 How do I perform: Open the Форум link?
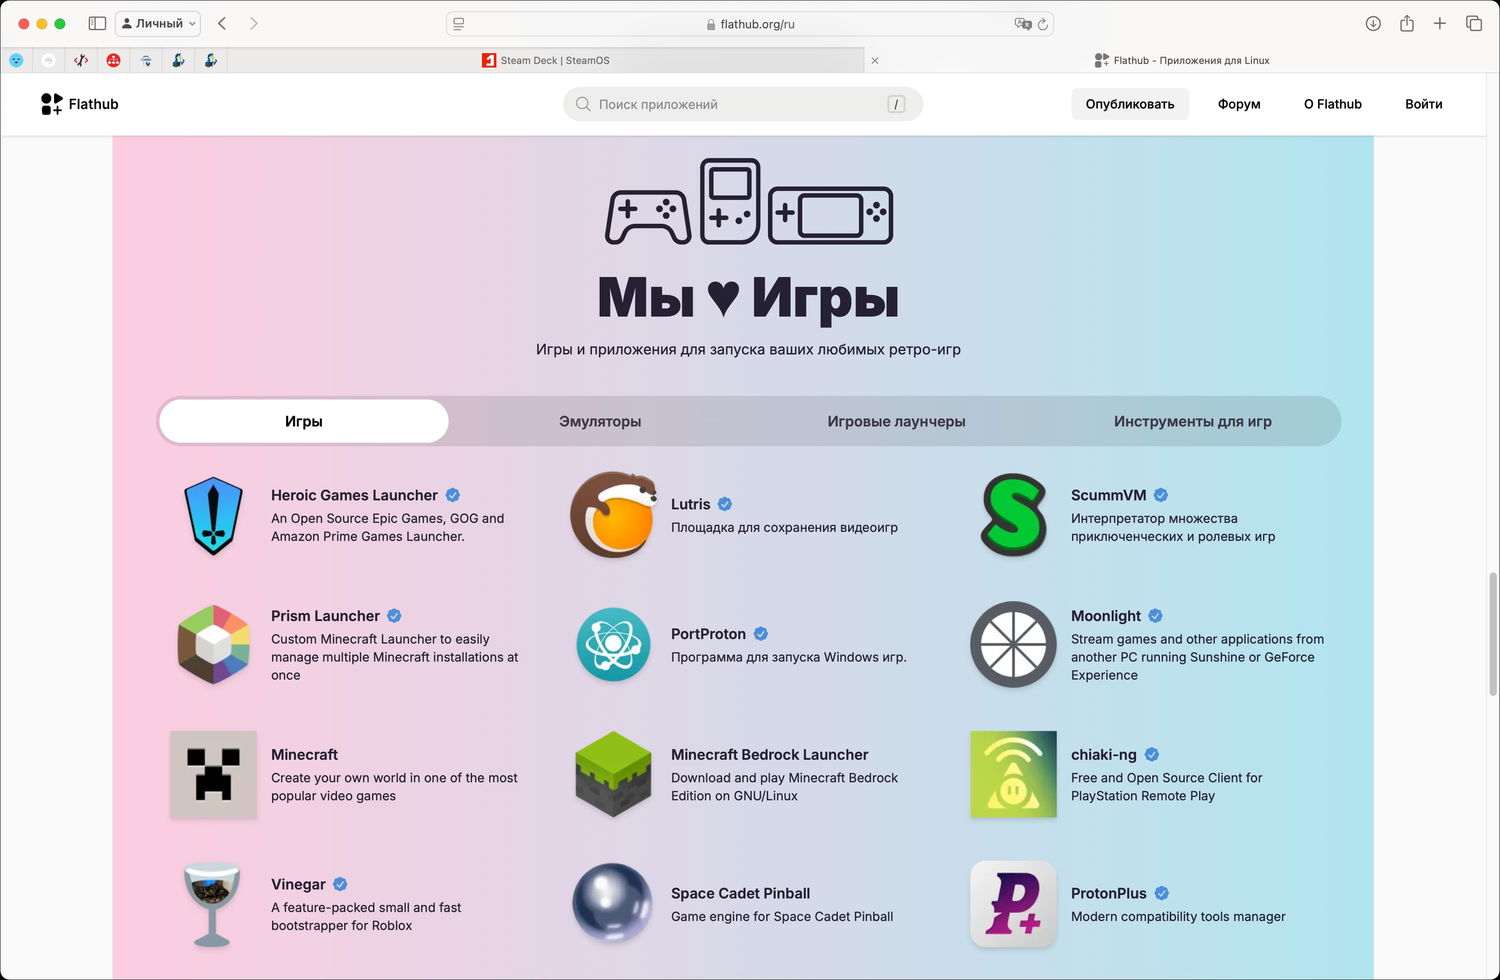tap(1238, 103)
